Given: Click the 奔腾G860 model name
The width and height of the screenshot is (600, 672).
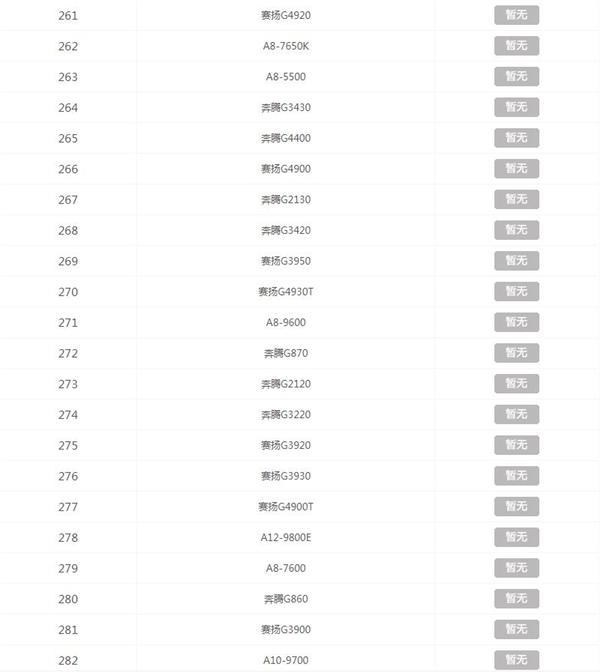Looking at the screenshot, I should point(286,599).
